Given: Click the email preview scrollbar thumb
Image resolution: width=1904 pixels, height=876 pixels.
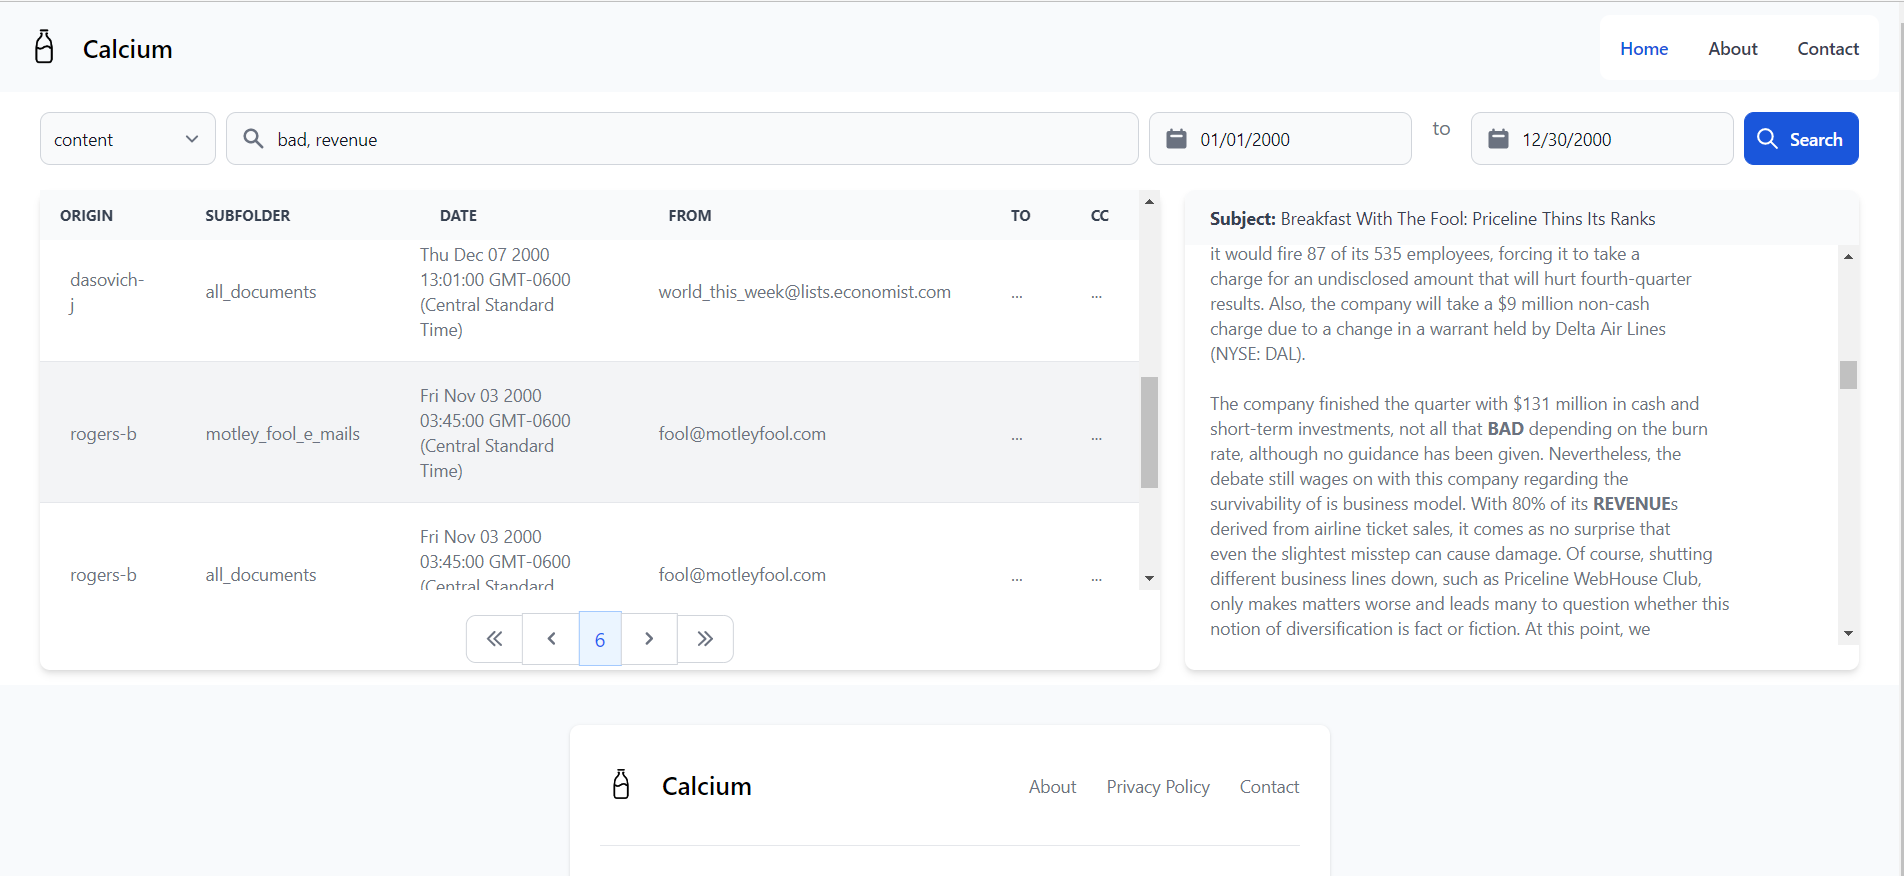Looking at the screenshot, I should [x=1848, y=375].
